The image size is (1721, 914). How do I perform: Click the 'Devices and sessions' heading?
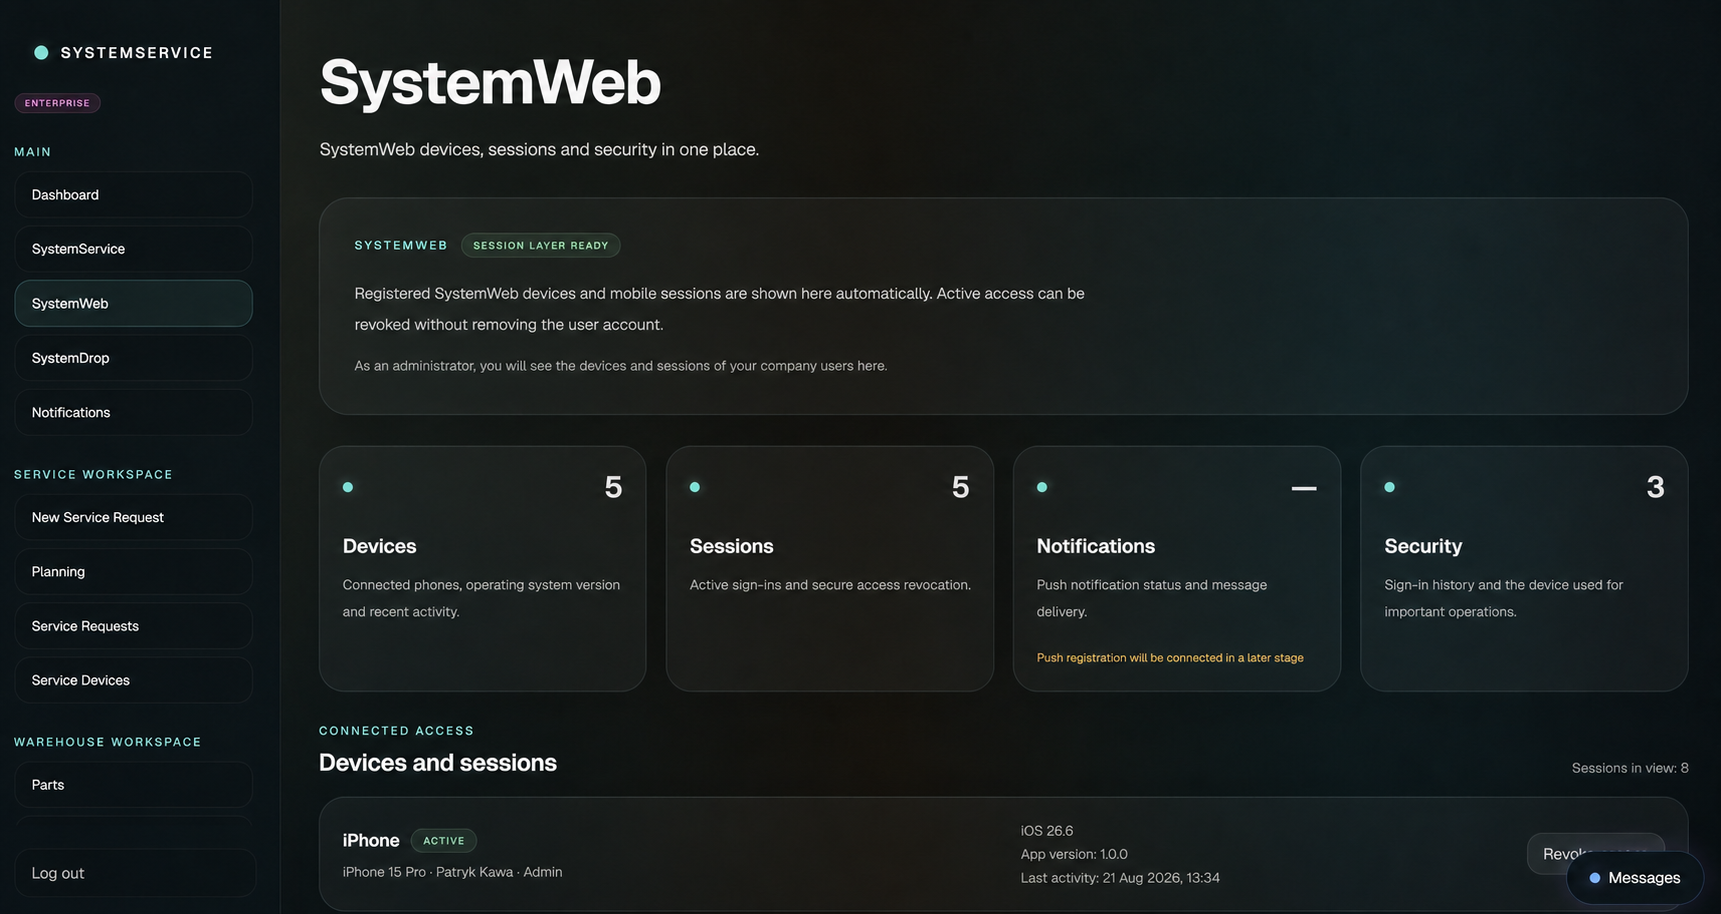click(x=438, y=763)
